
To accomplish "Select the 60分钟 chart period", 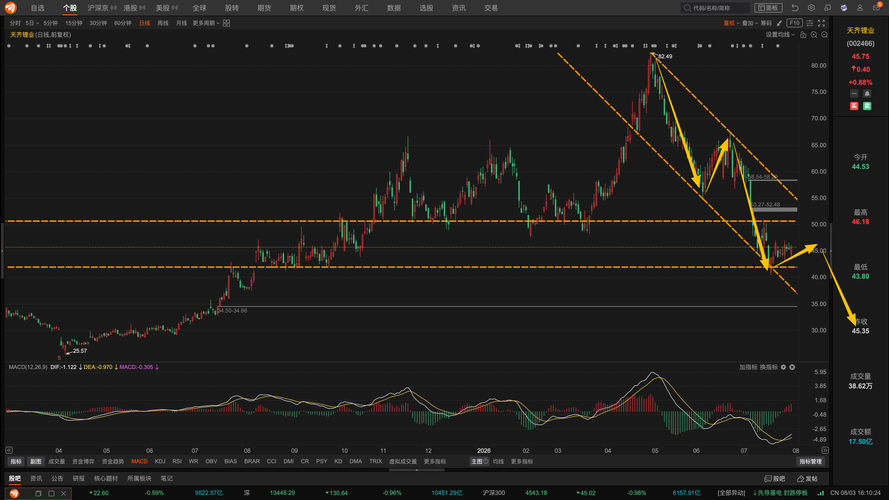I will pyautogui.click(x=122, y=23).
